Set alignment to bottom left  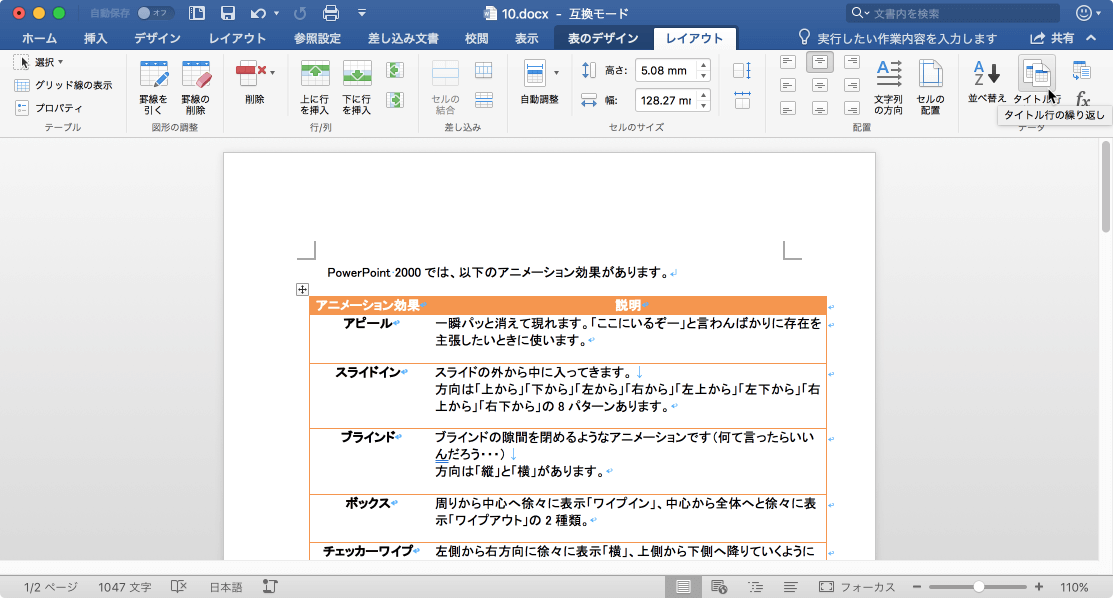(x=788, y=109)
